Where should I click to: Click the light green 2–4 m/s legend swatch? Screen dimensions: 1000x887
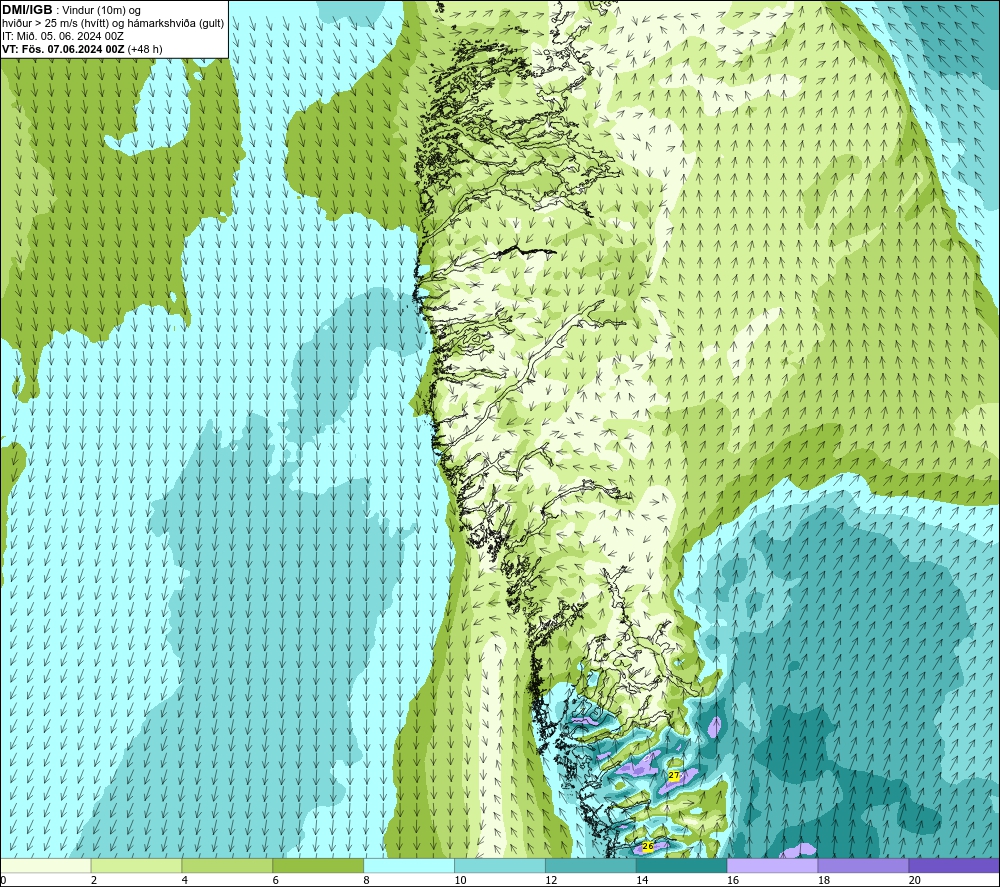[136, 866]
